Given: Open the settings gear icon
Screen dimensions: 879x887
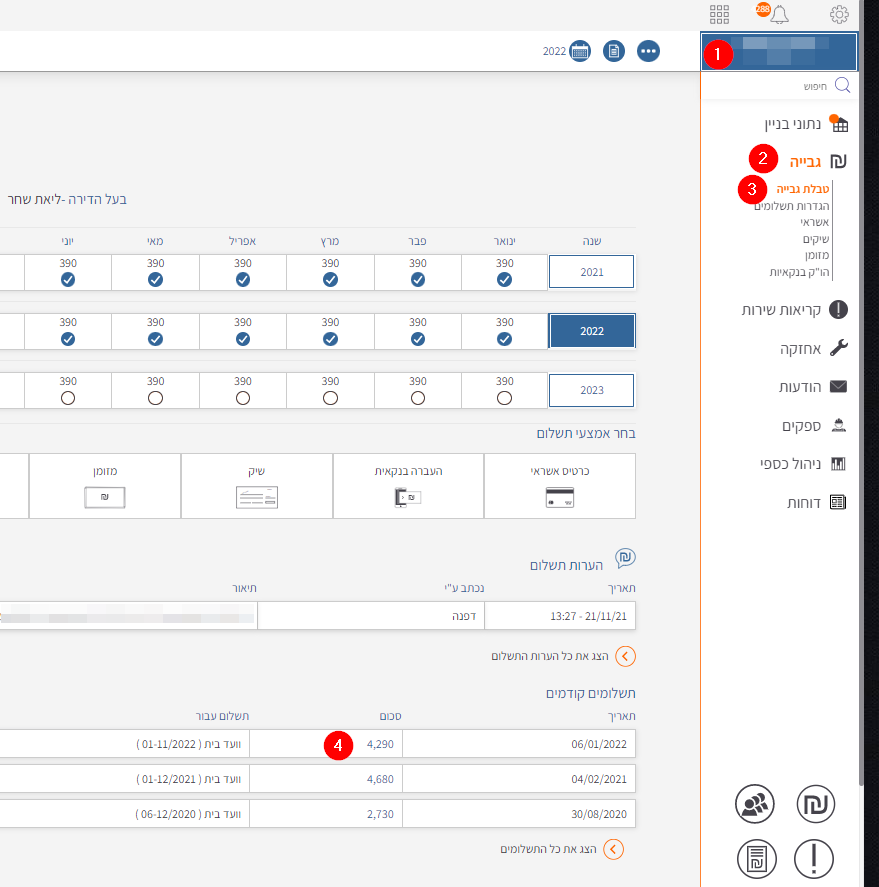Looking at the screenshot, I should [839, 14].
